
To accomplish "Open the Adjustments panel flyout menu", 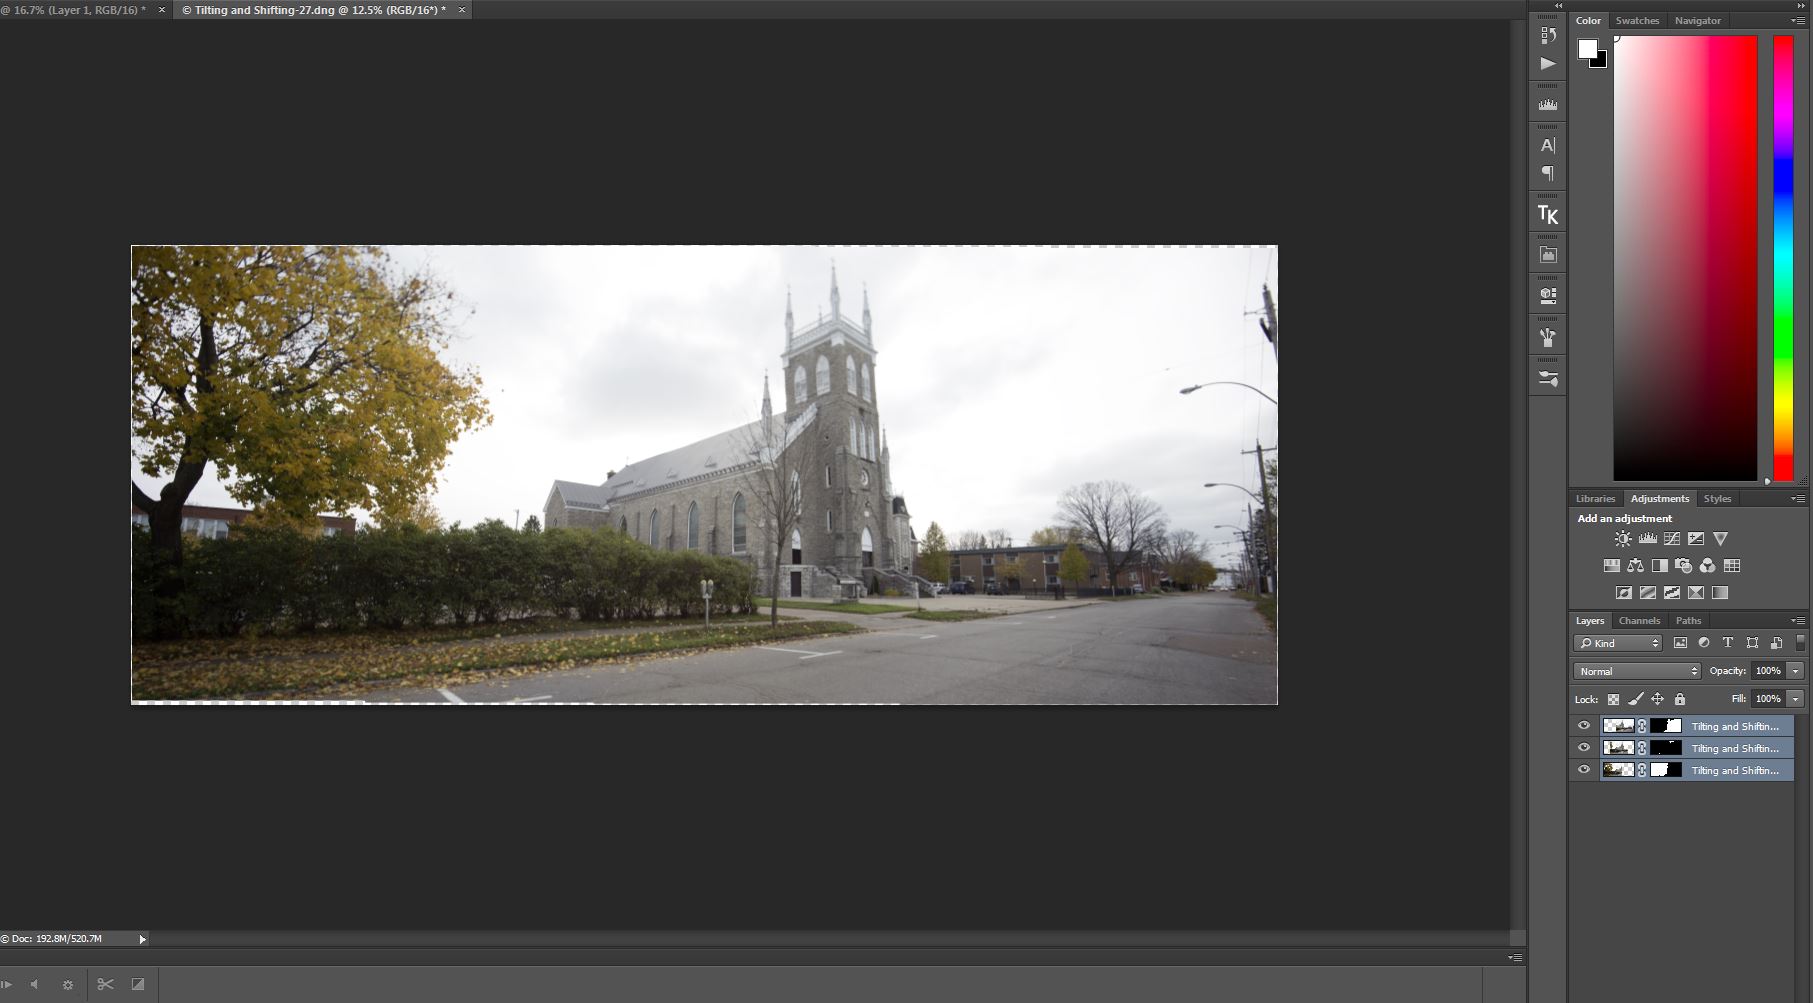I will click(x=1798, y=498).
